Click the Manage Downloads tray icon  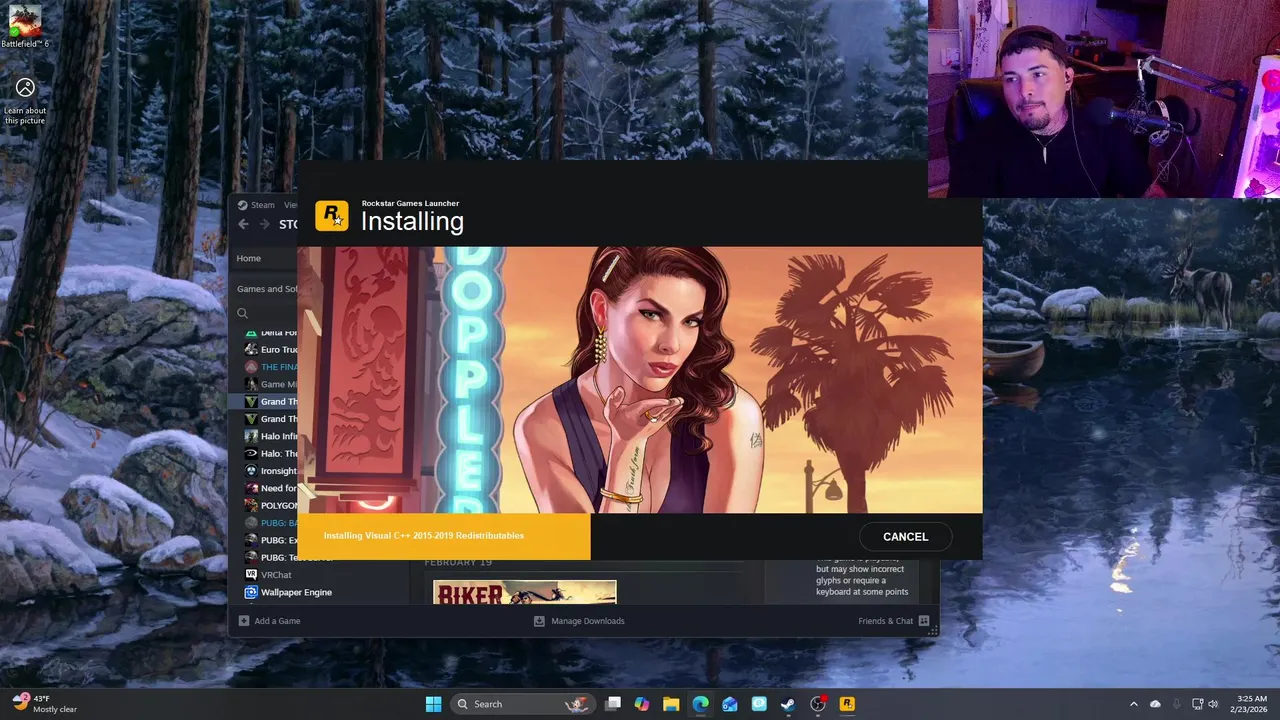tap(539, 621)
